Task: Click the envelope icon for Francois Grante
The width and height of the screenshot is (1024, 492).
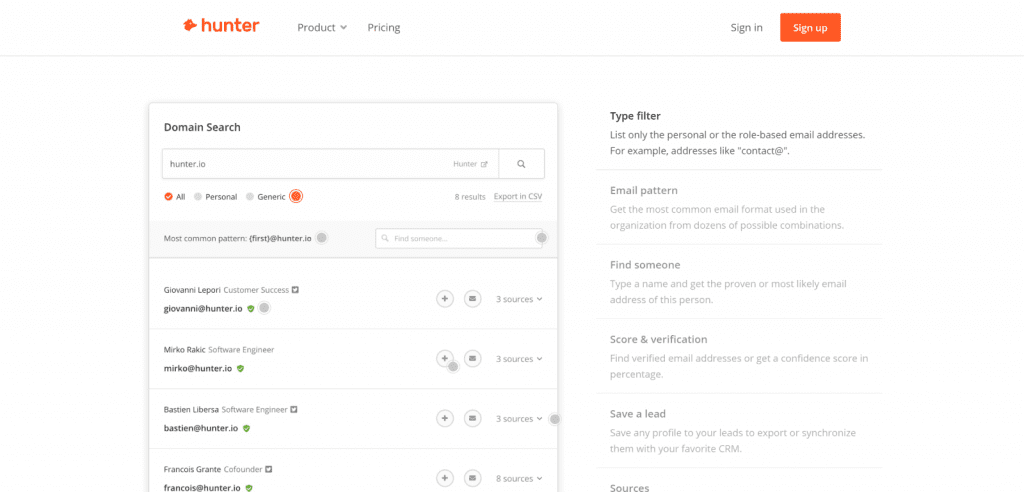Action: pyautogui.click(x=473, y=478)
